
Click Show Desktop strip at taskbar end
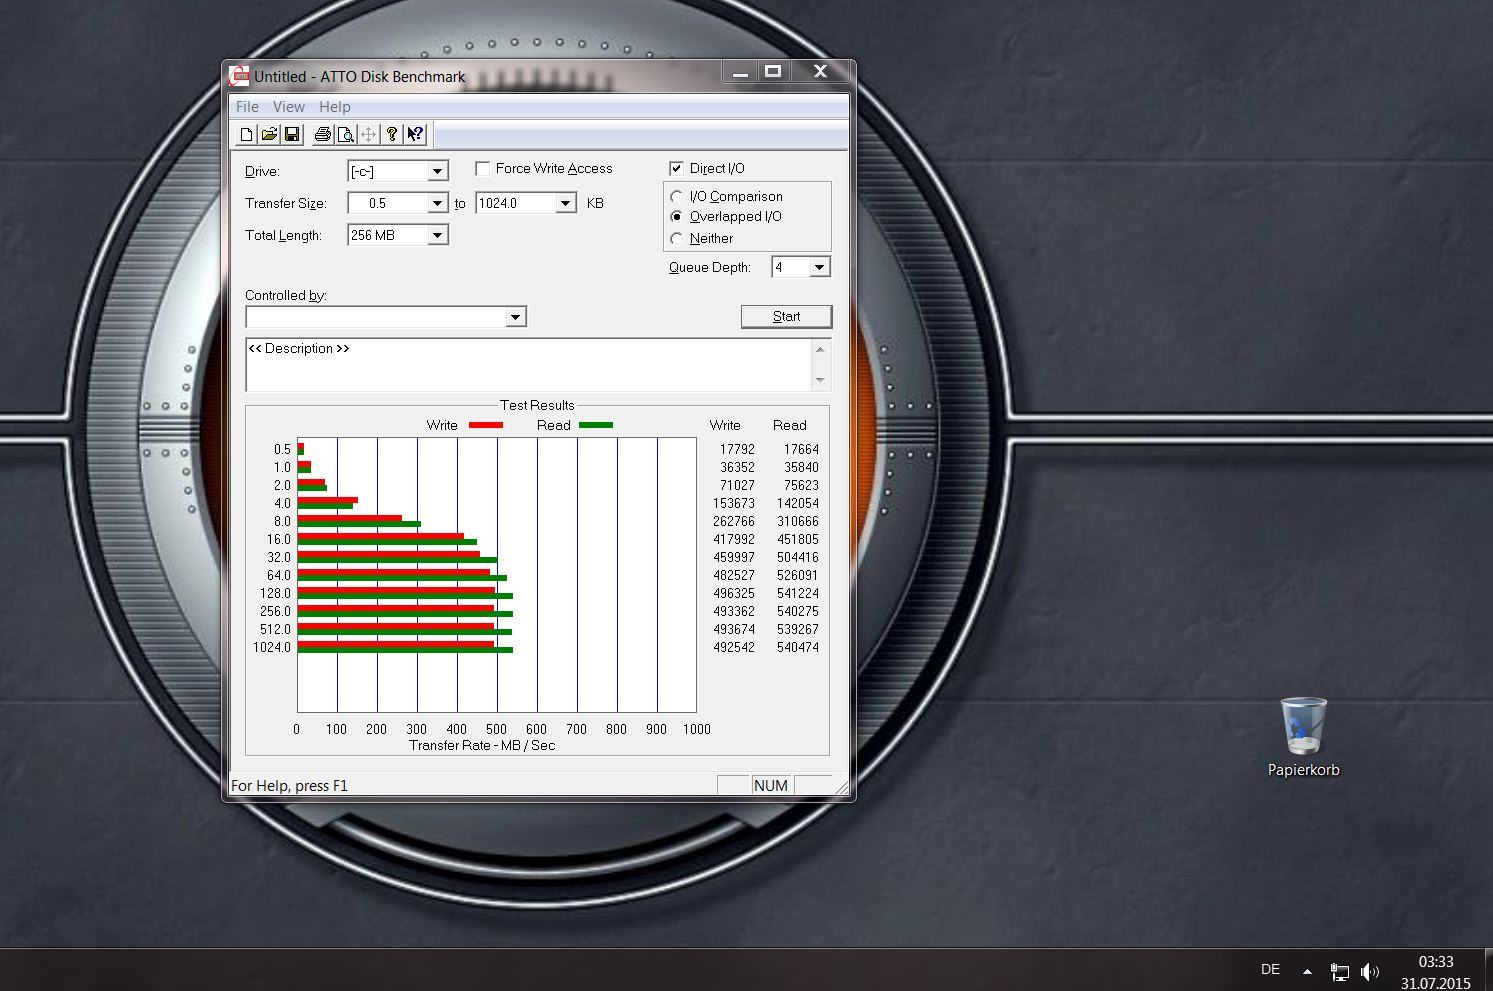tap(1488, 969)
